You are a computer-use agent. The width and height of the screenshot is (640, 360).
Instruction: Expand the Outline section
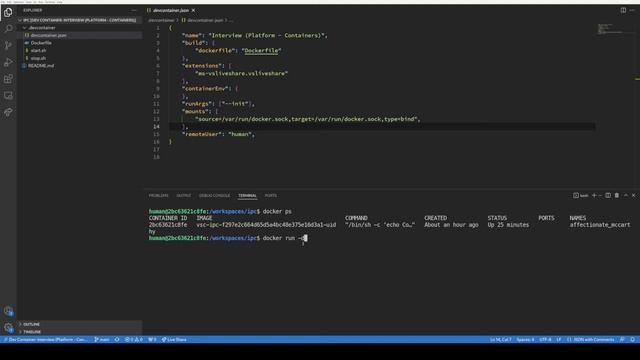(80, 324)
